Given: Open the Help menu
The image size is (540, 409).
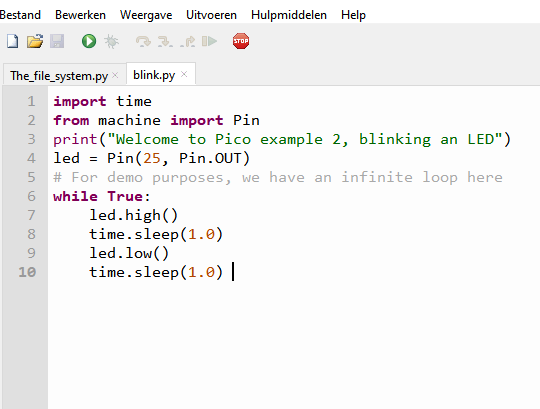Looking at the screenshot, I should coord(353,15).
